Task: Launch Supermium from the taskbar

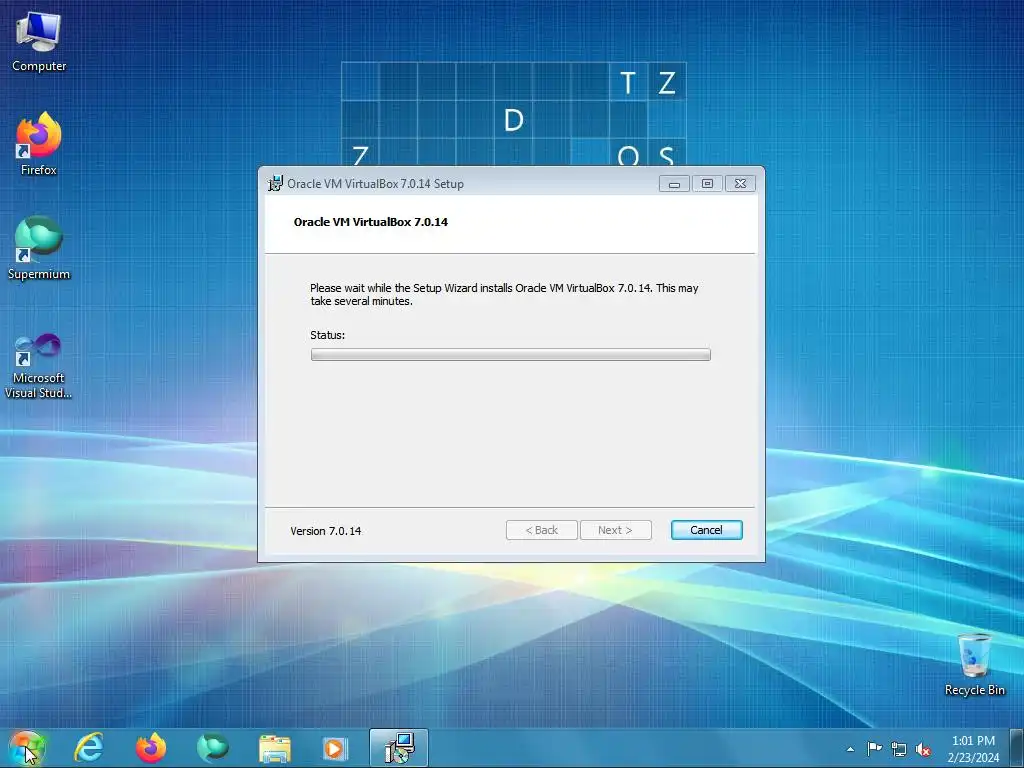Action: (213, 748)
